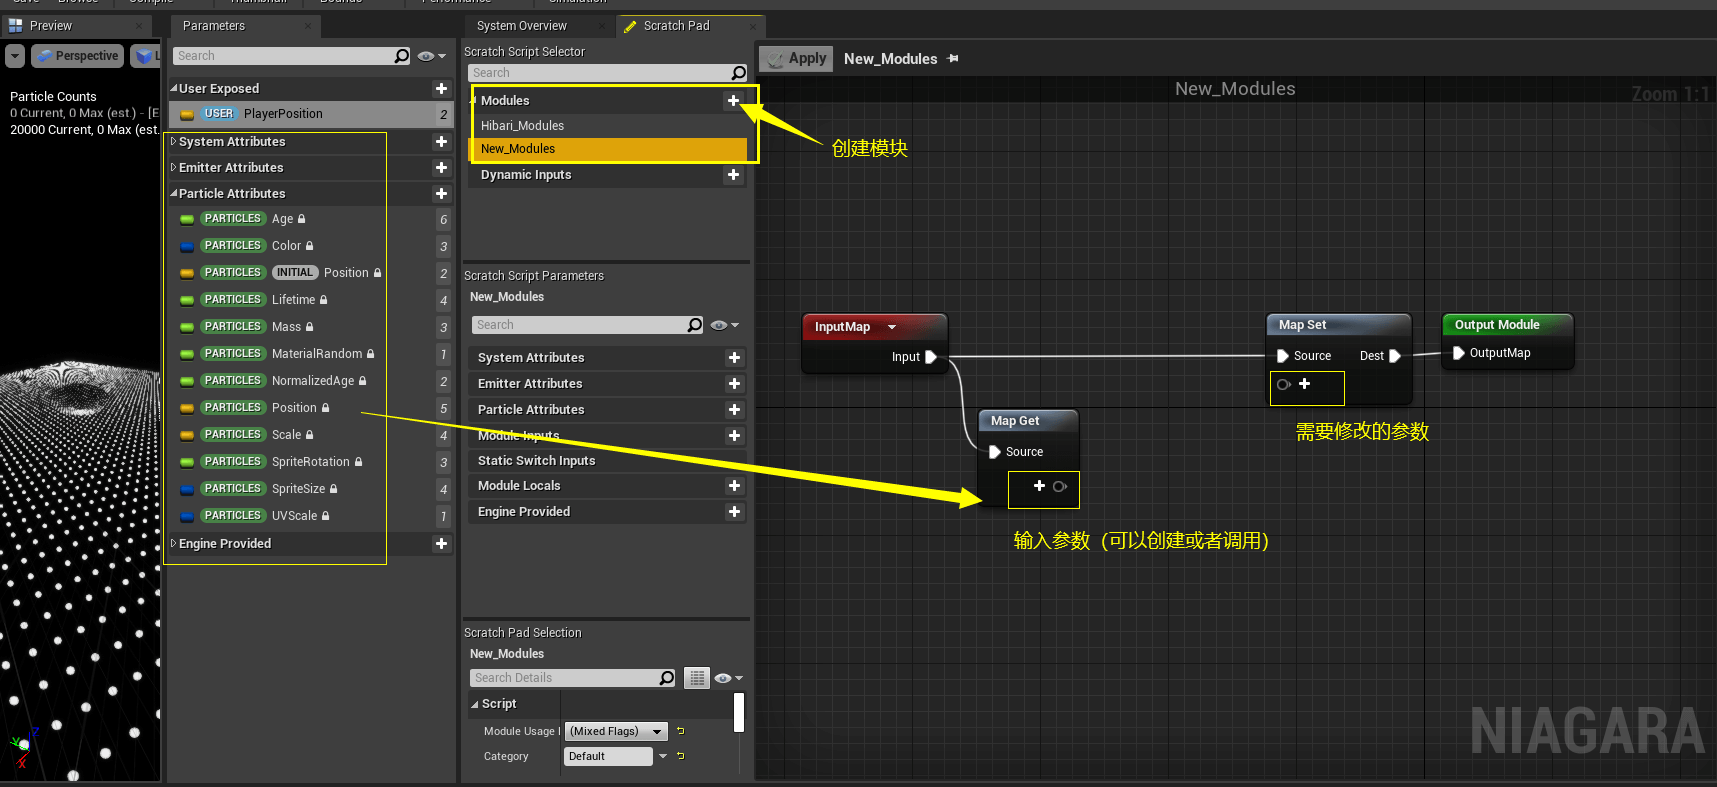Select the PARTICLES UVScale attribute
1717x787 pixels.
coord(311,516)
